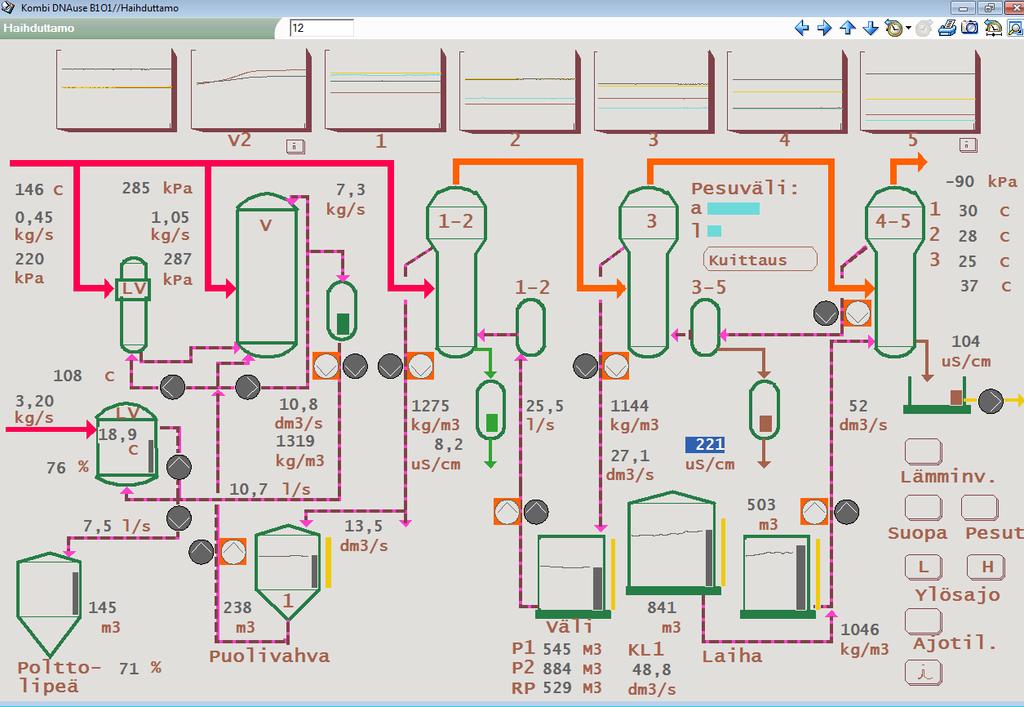Select the outlet pump with yellow arrow
This screenshot has width=1024, height=707.
[x=991, y=401]
